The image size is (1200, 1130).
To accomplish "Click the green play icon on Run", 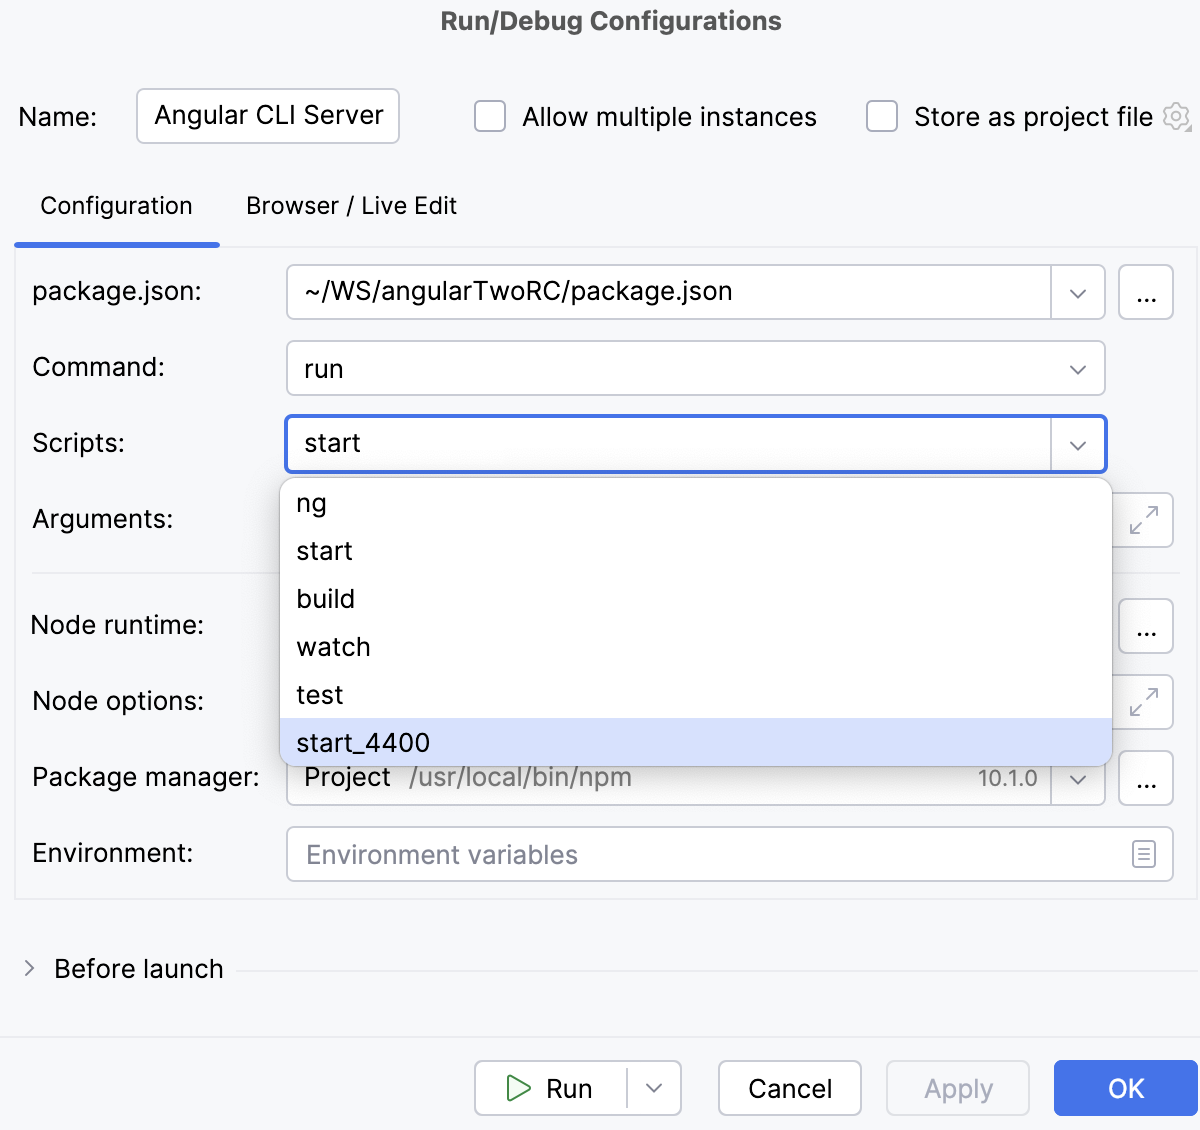I will (519, 1088).
